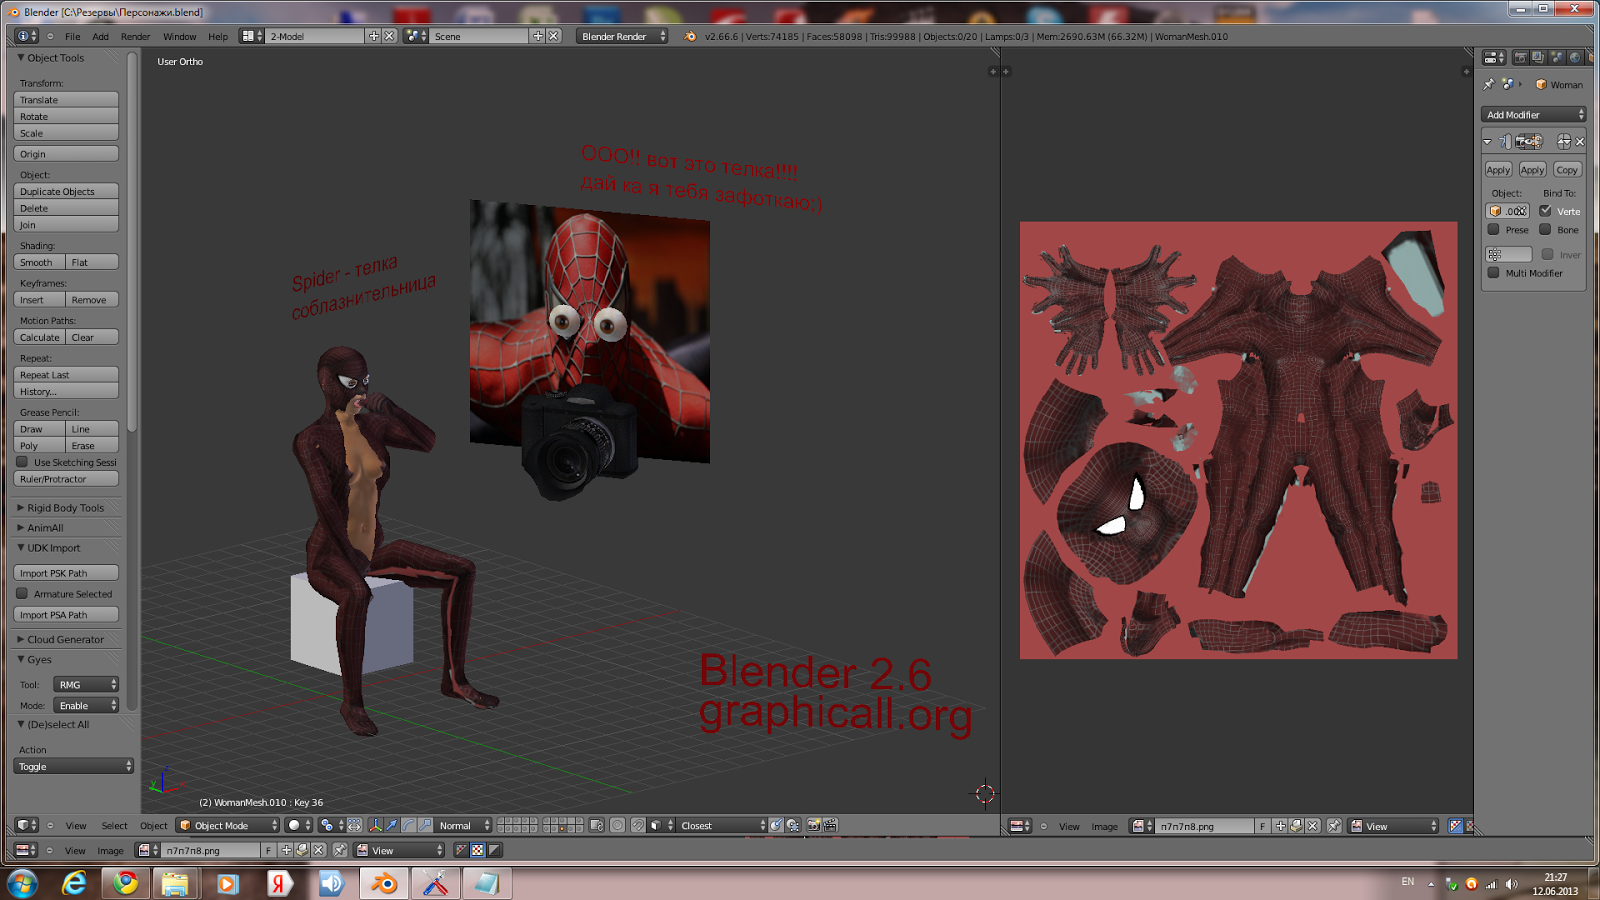Image resolution: width=1600 pixels, height=900 pixels.
Task: Open the Object Mode dropdown
Action: point(228,826)
